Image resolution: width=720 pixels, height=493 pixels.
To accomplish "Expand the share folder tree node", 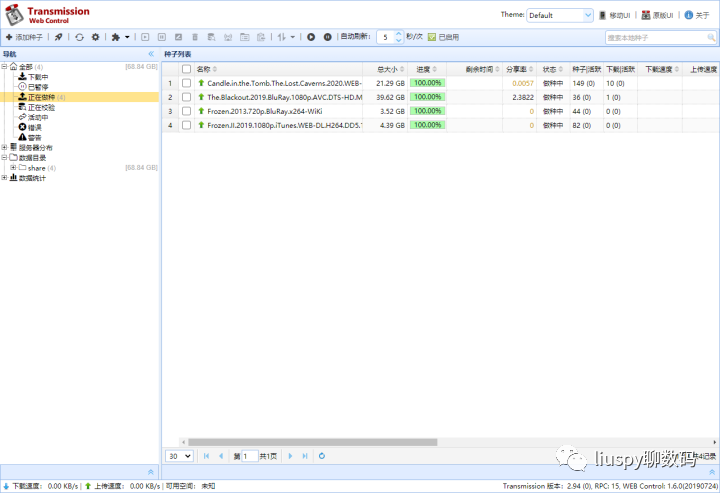I will [13, 168].
